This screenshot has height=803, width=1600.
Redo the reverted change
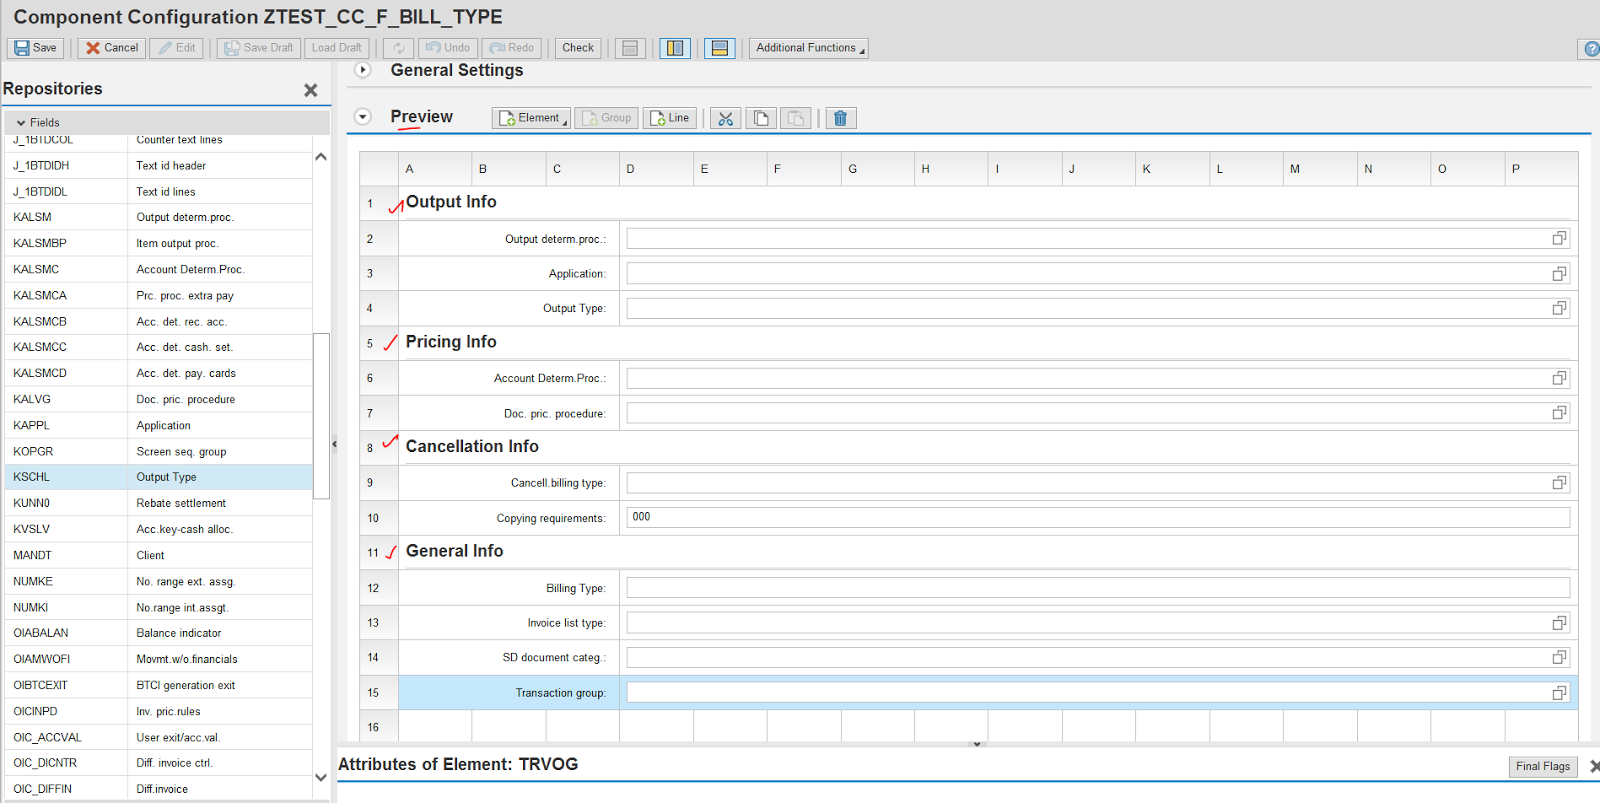[x=512, y=48]
